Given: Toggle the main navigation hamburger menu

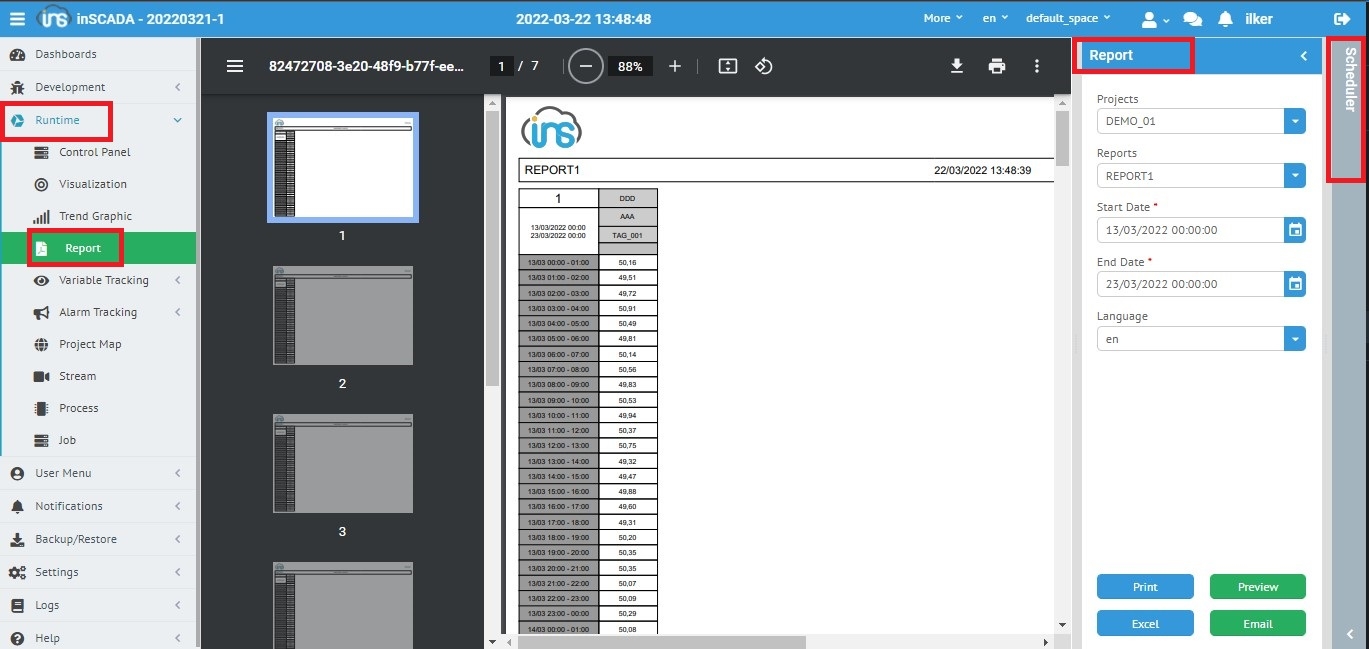Looking at the screenshot, I should coord(17,19).
